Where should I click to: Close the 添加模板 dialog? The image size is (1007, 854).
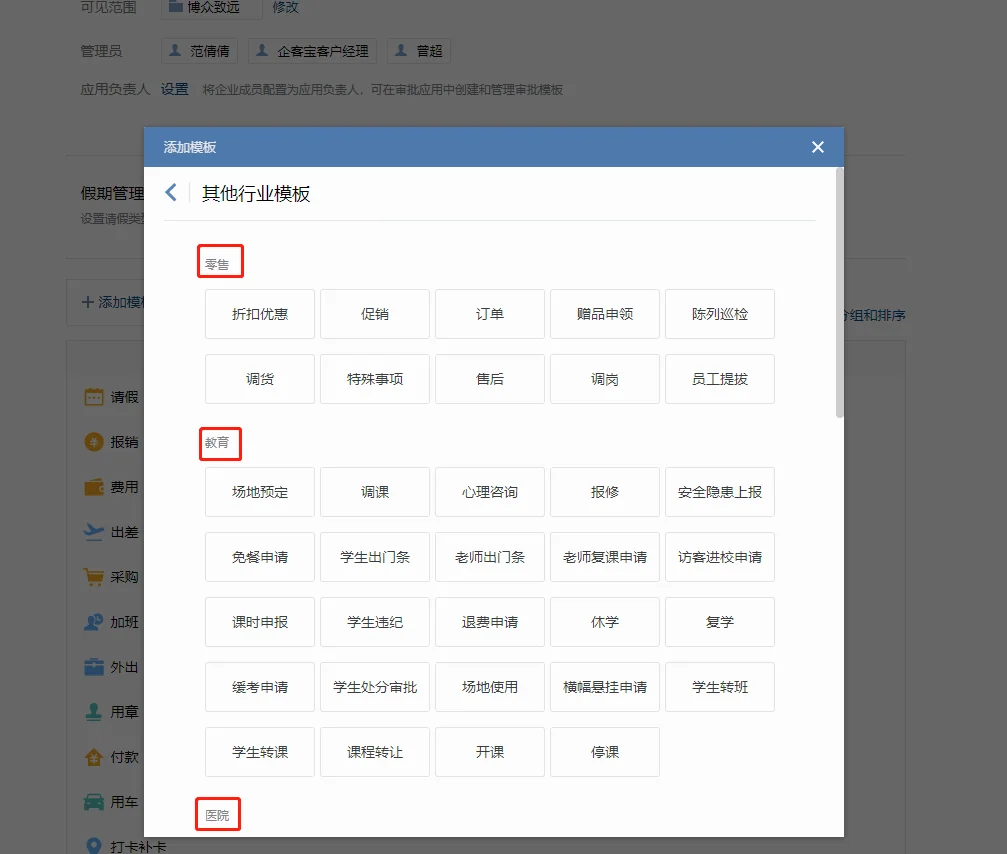(818, 147)
